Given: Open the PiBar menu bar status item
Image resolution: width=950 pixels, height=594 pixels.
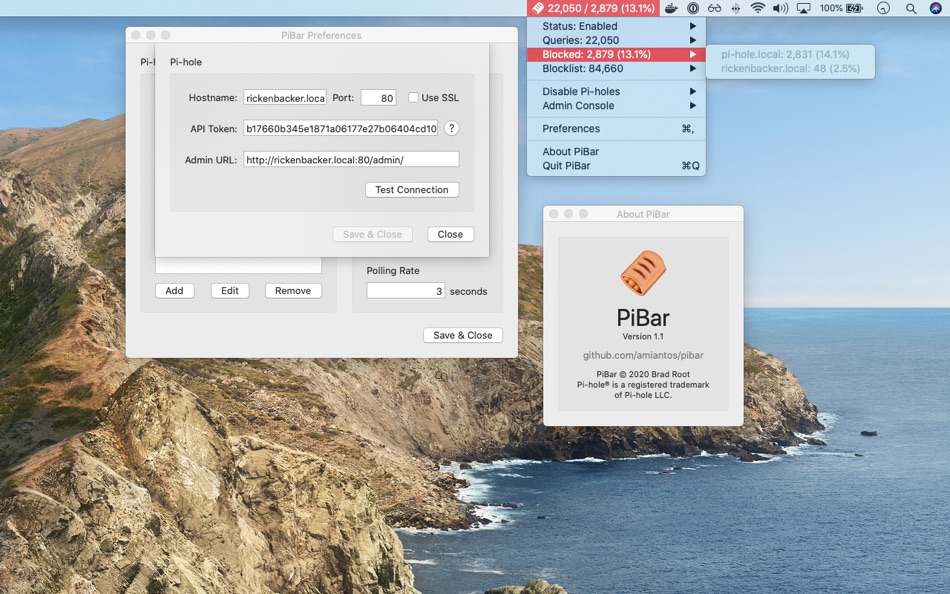Looking at the screenshot, I should click(593, 8).
